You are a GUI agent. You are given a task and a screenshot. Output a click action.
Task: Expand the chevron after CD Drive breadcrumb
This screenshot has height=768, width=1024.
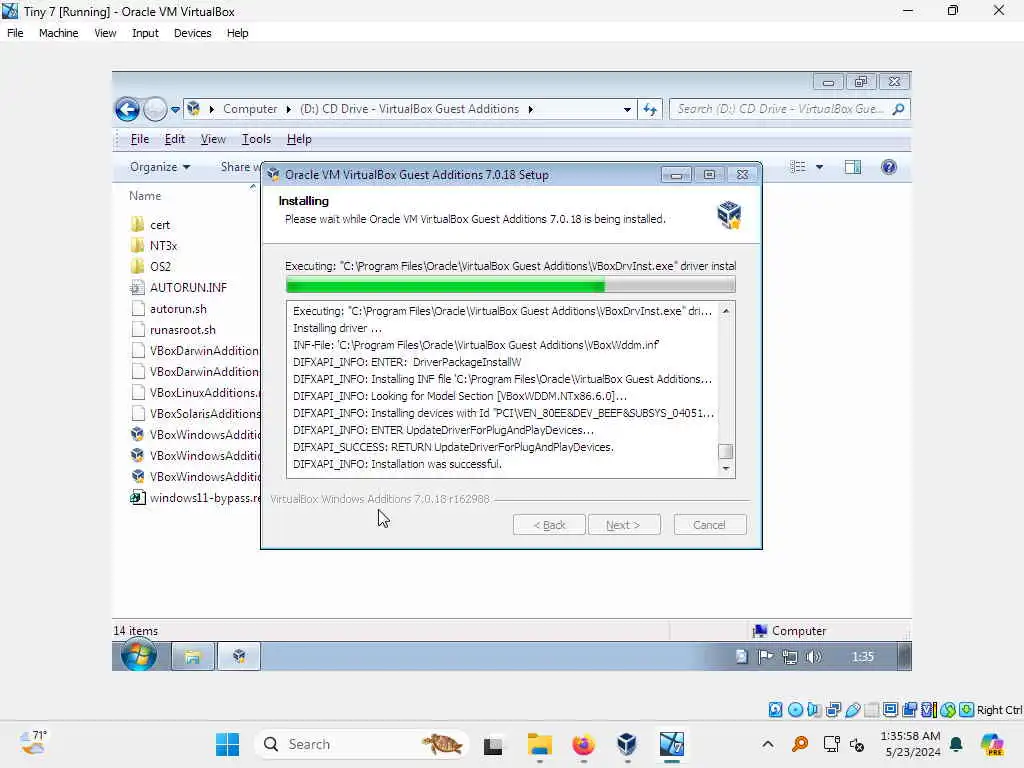[x=531, y=109]
